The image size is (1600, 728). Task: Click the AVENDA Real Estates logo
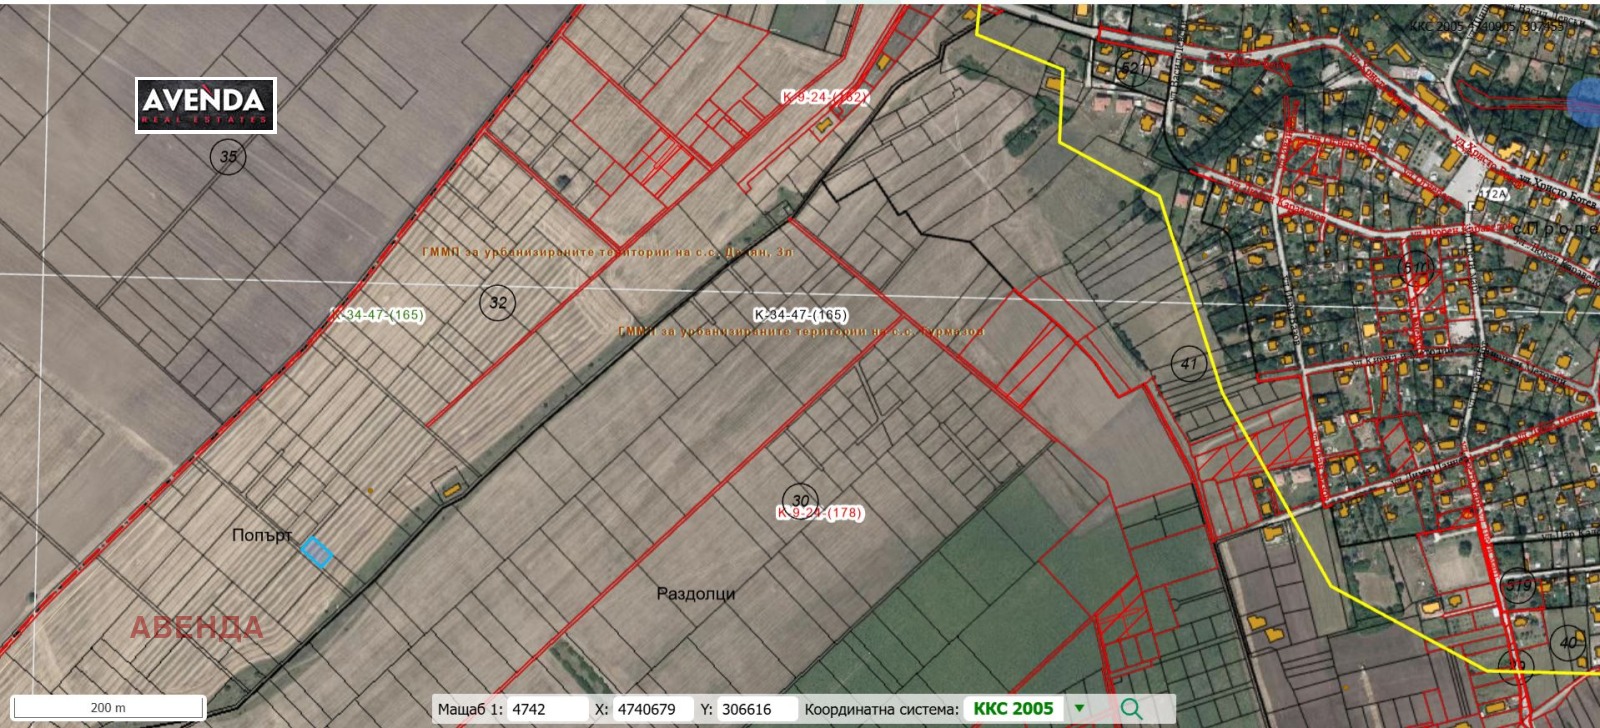click(x=205, y=105)
